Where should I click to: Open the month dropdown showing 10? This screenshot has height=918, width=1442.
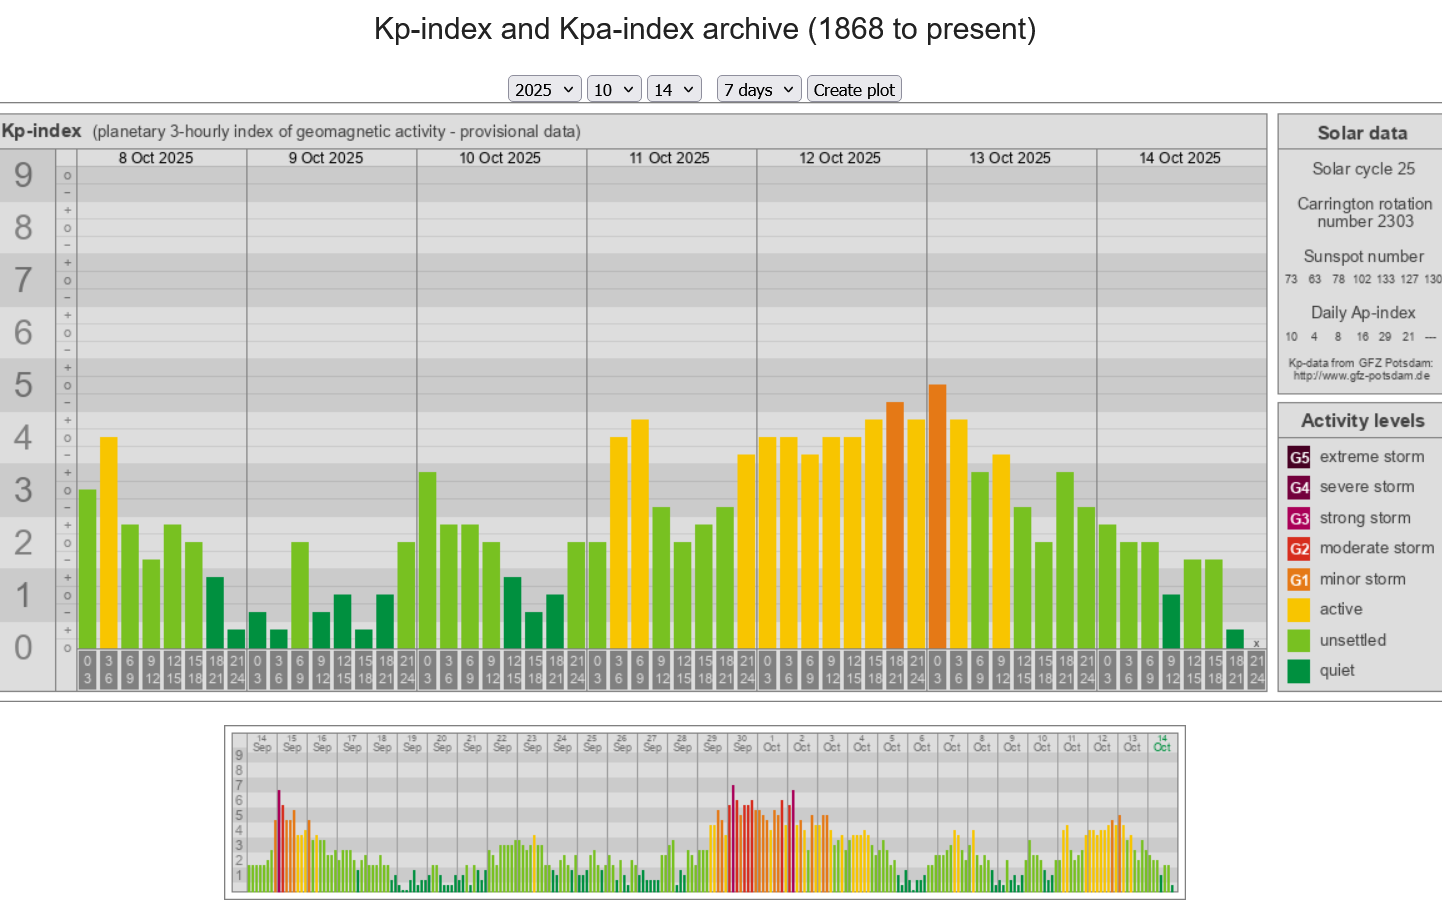pos(613,90)
